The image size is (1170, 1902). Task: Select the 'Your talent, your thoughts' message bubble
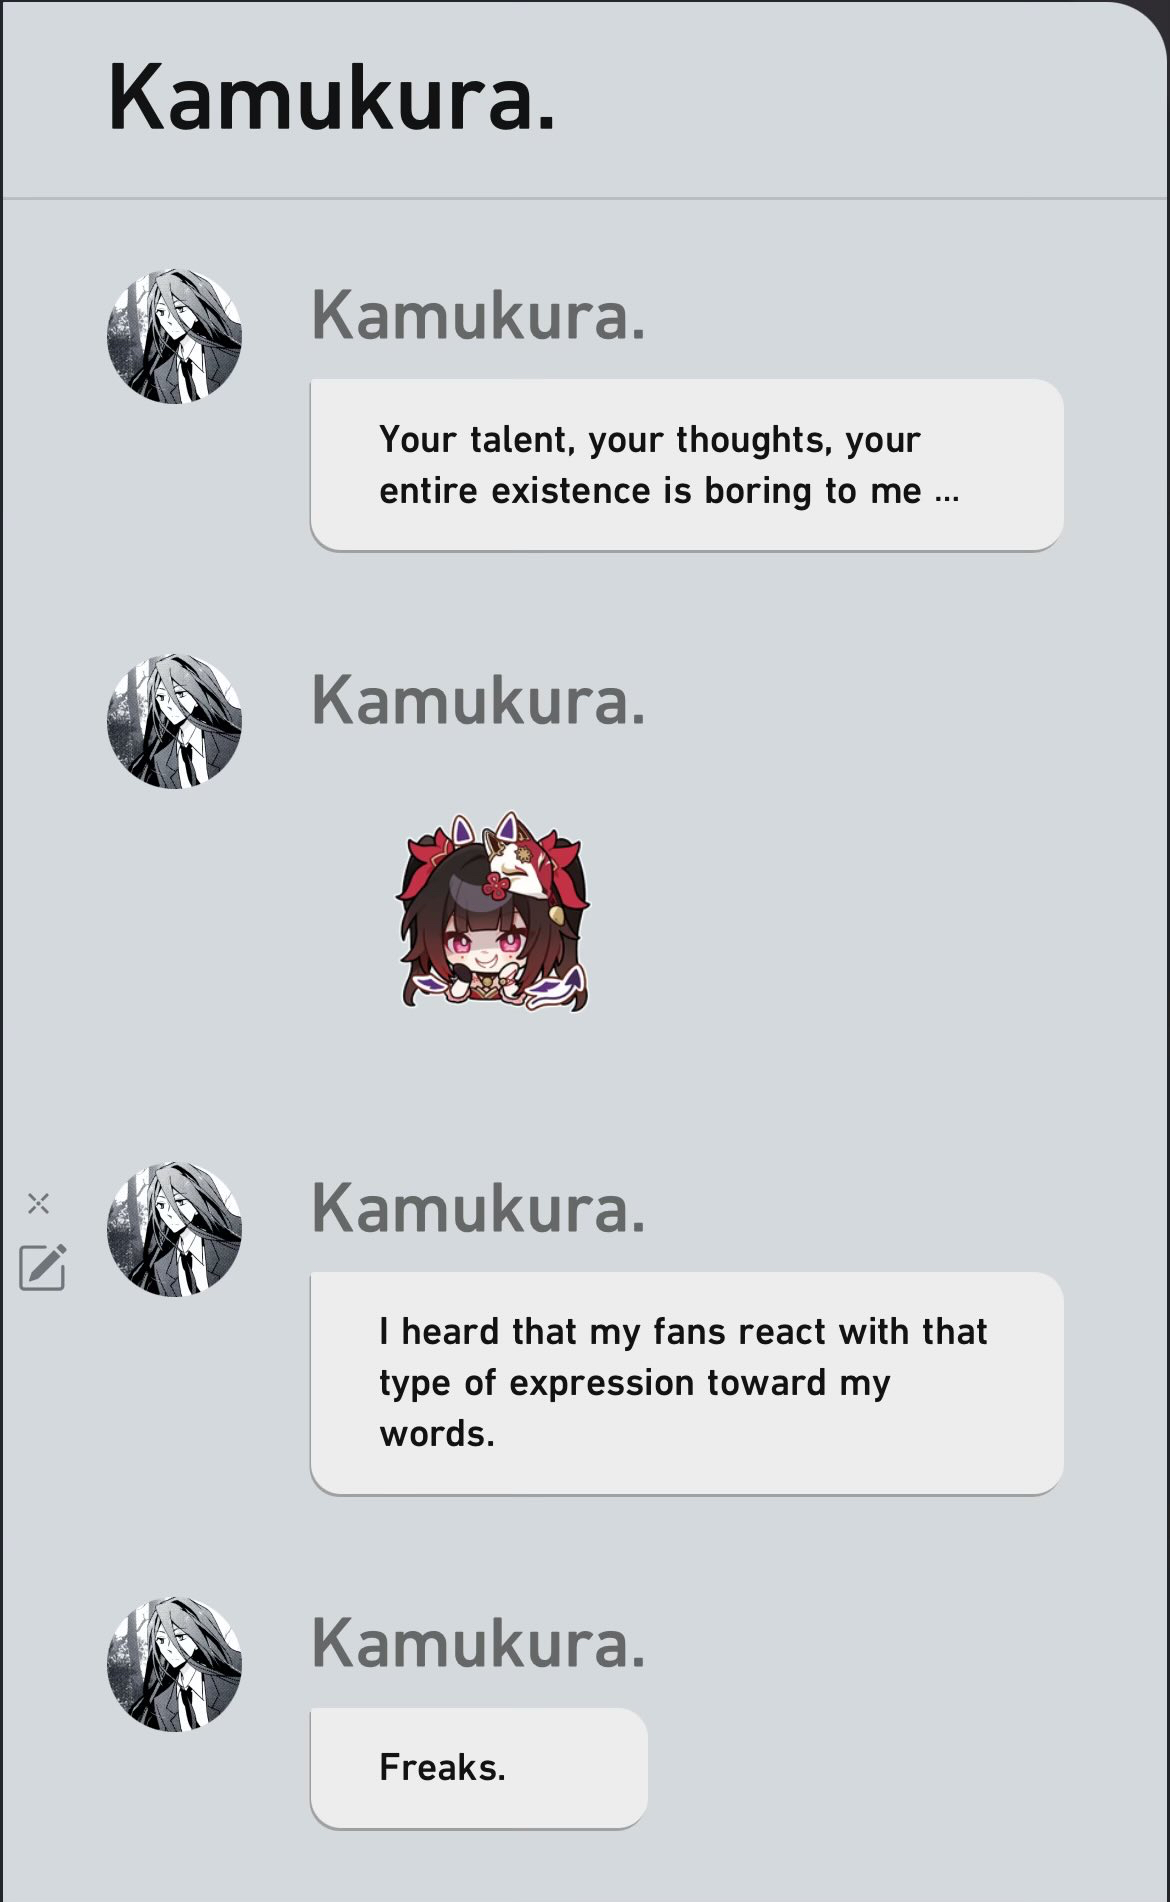pos(687,465)
